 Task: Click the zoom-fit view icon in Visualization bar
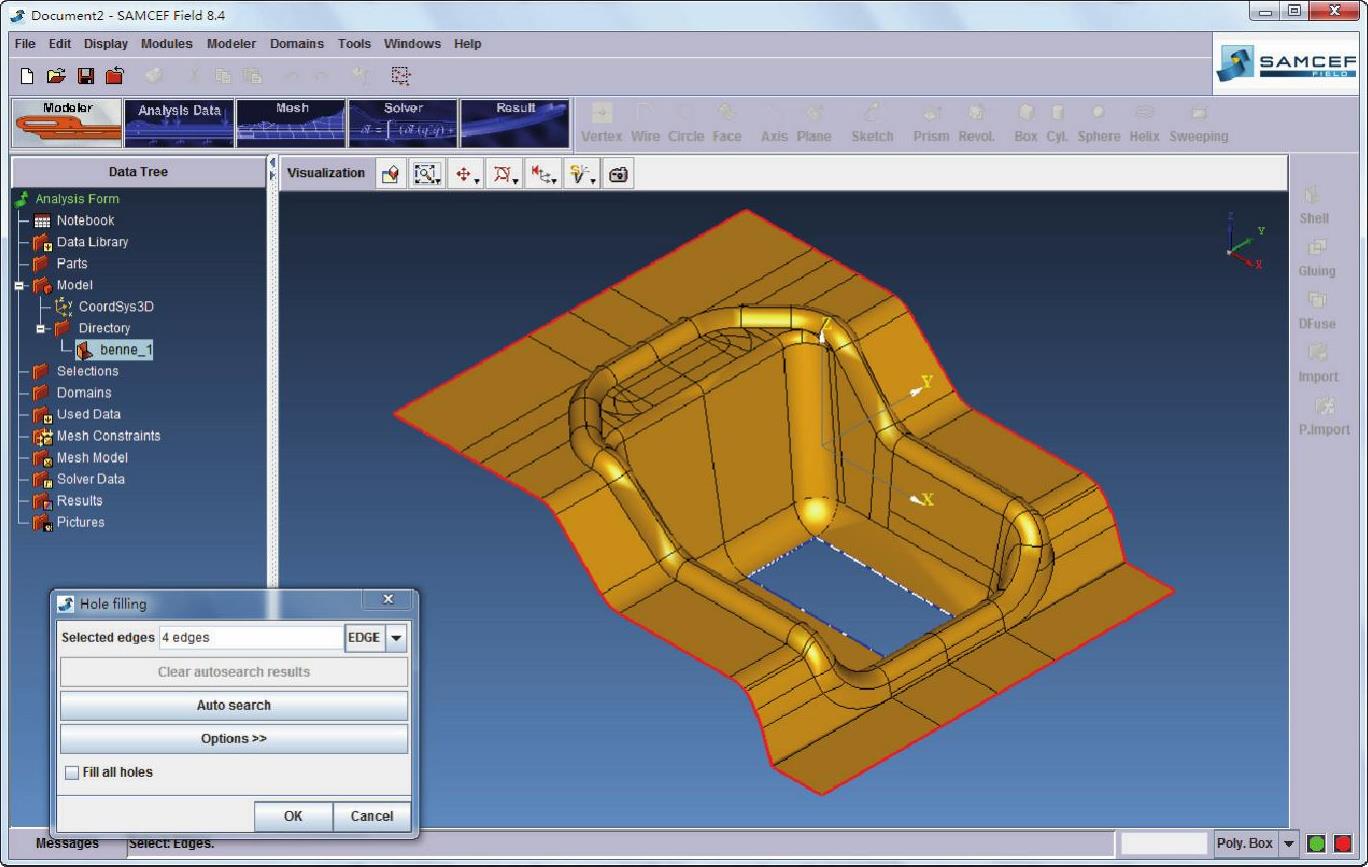(427, 174)
